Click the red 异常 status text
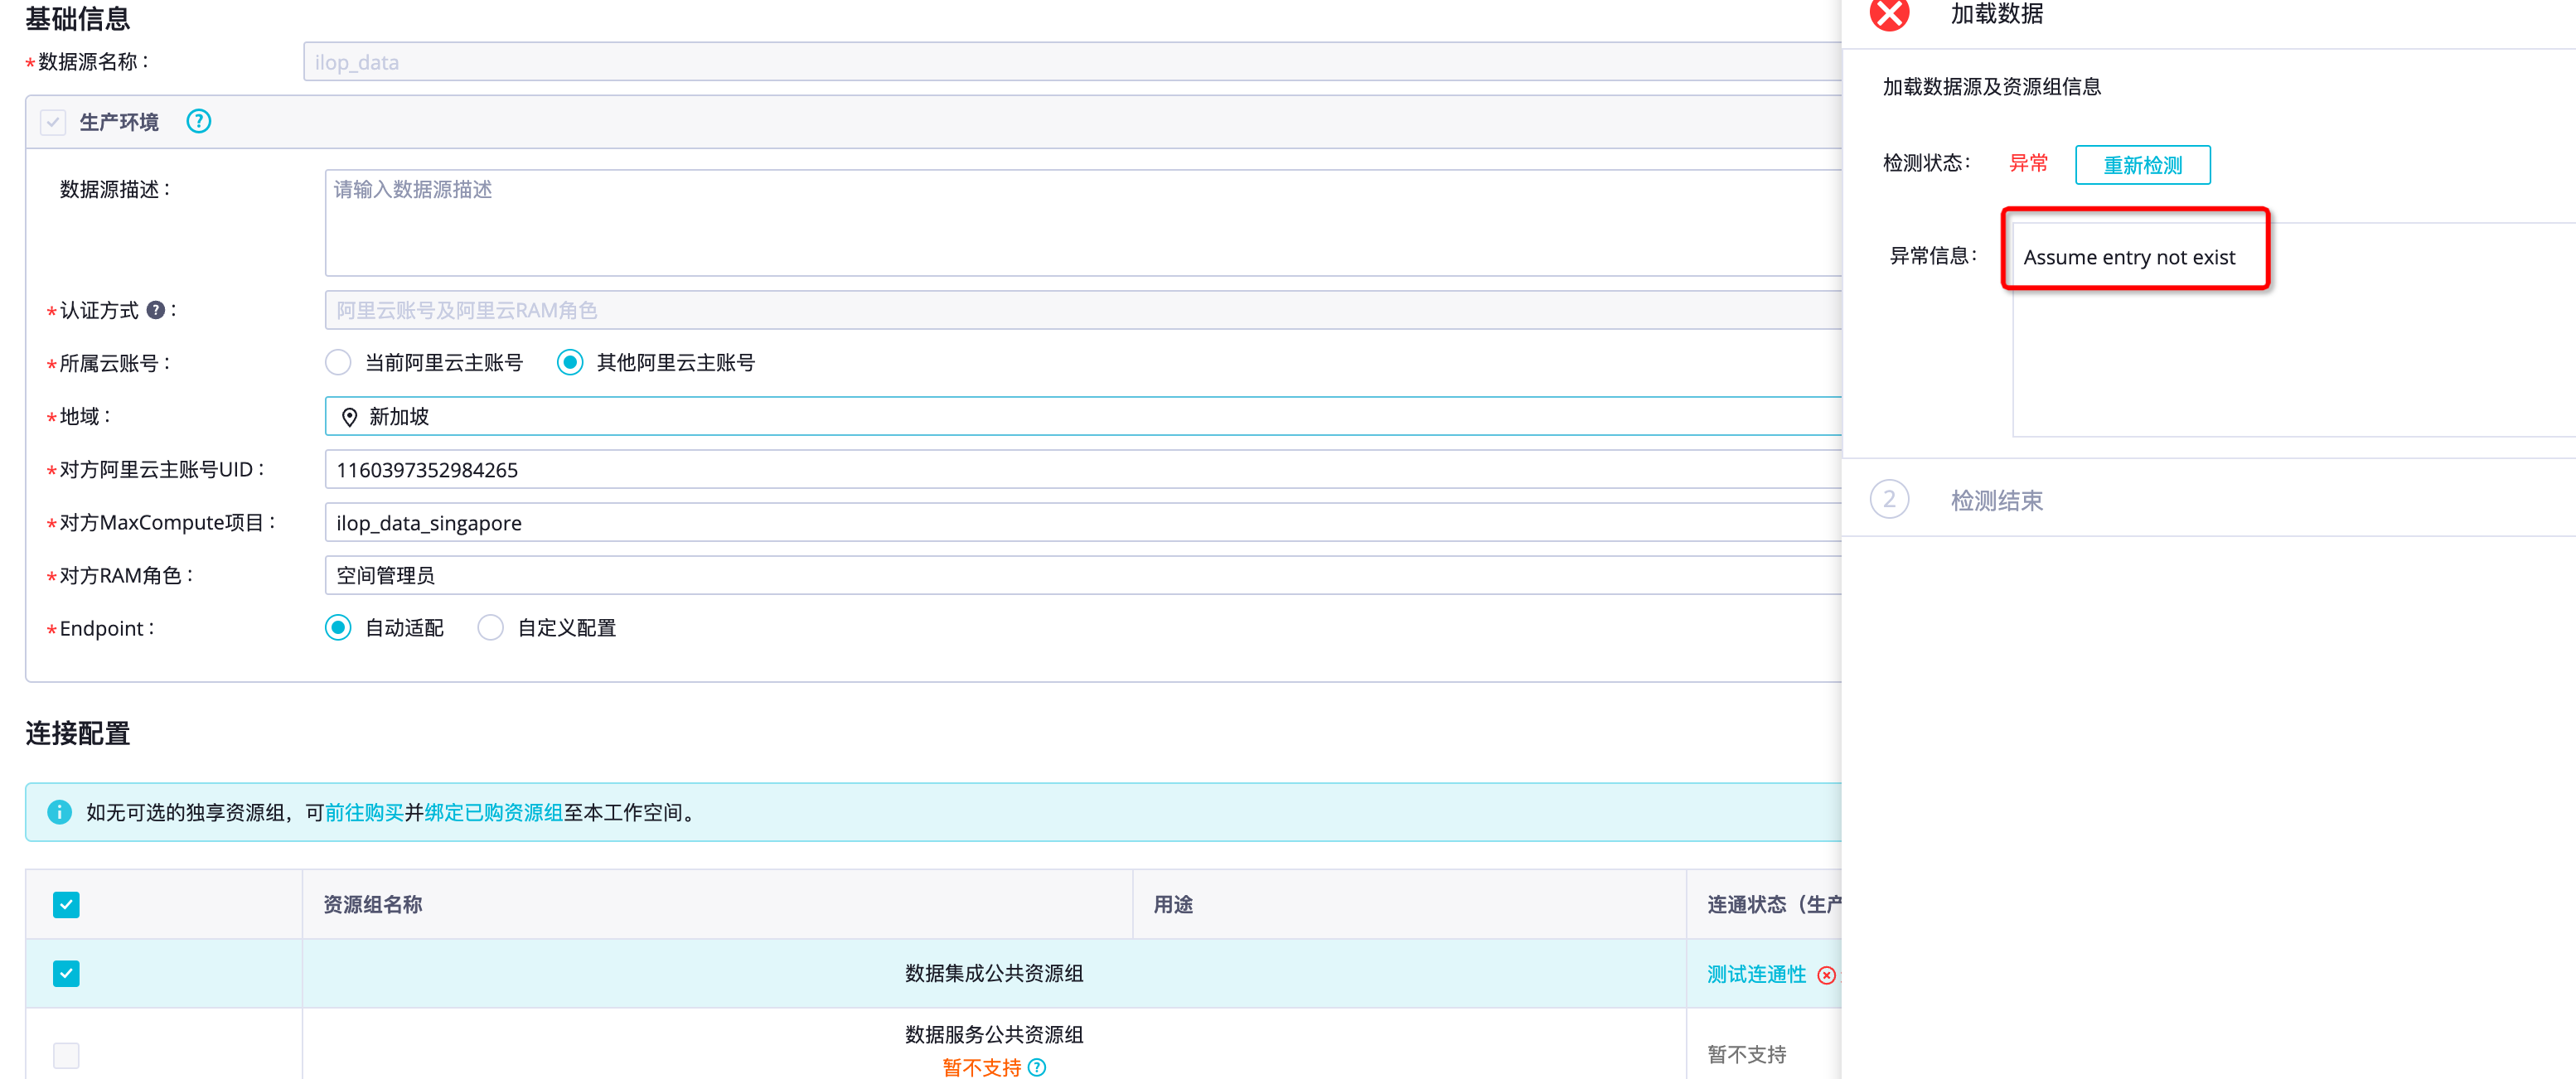The height and width of the screenshot is (1079, 2576). [x=2028, y=163]
